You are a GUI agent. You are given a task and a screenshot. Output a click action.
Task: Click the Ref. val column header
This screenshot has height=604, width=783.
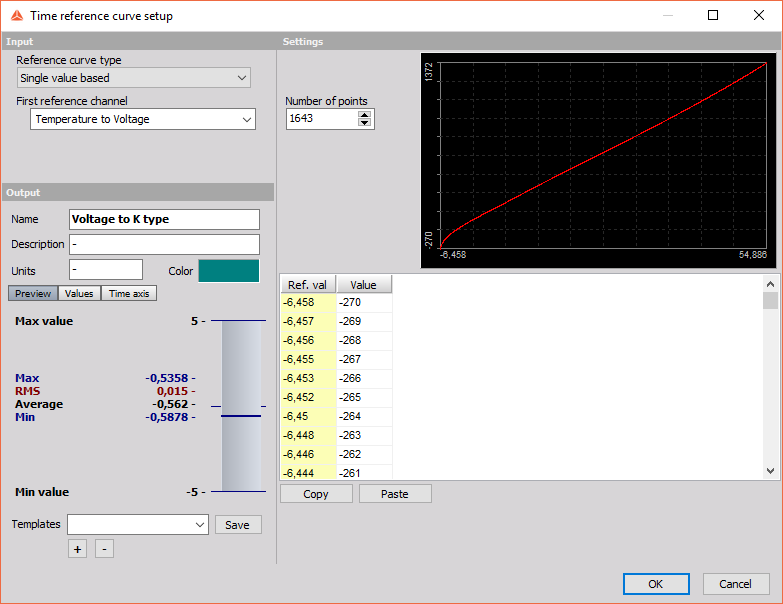click(x=308, y=285)
